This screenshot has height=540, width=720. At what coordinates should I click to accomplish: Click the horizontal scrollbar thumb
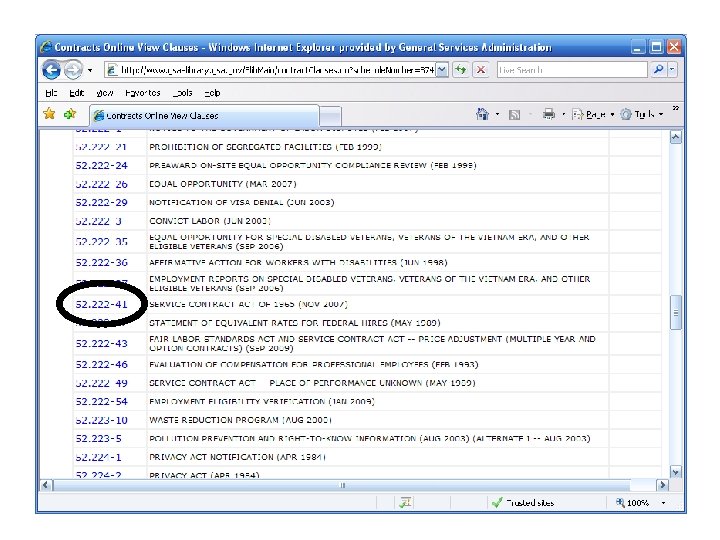[342, 485]
